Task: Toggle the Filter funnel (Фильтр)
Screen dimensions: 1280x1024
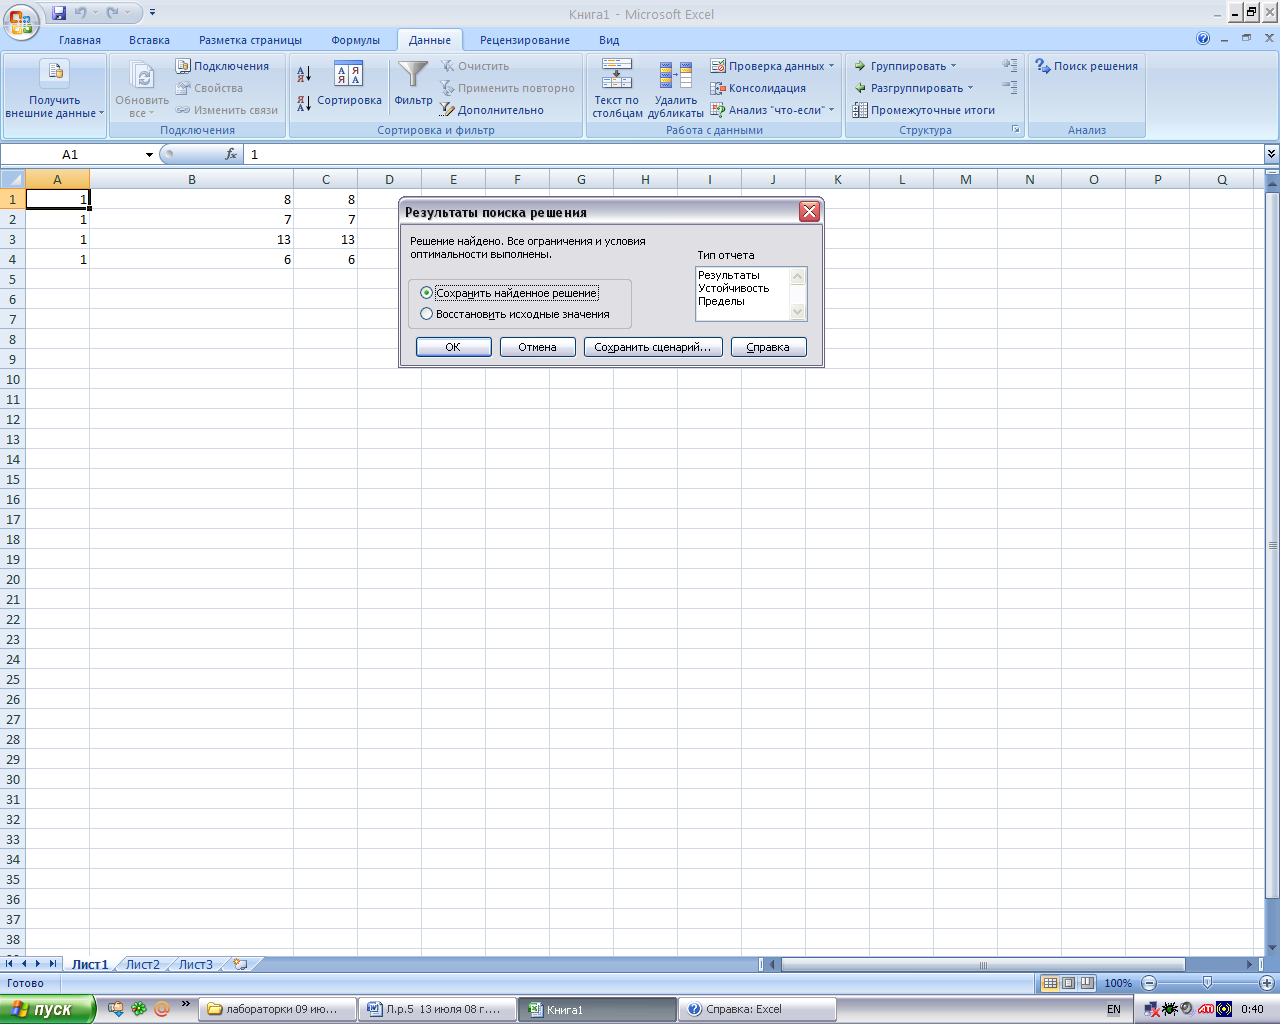Action: point(413,84)
